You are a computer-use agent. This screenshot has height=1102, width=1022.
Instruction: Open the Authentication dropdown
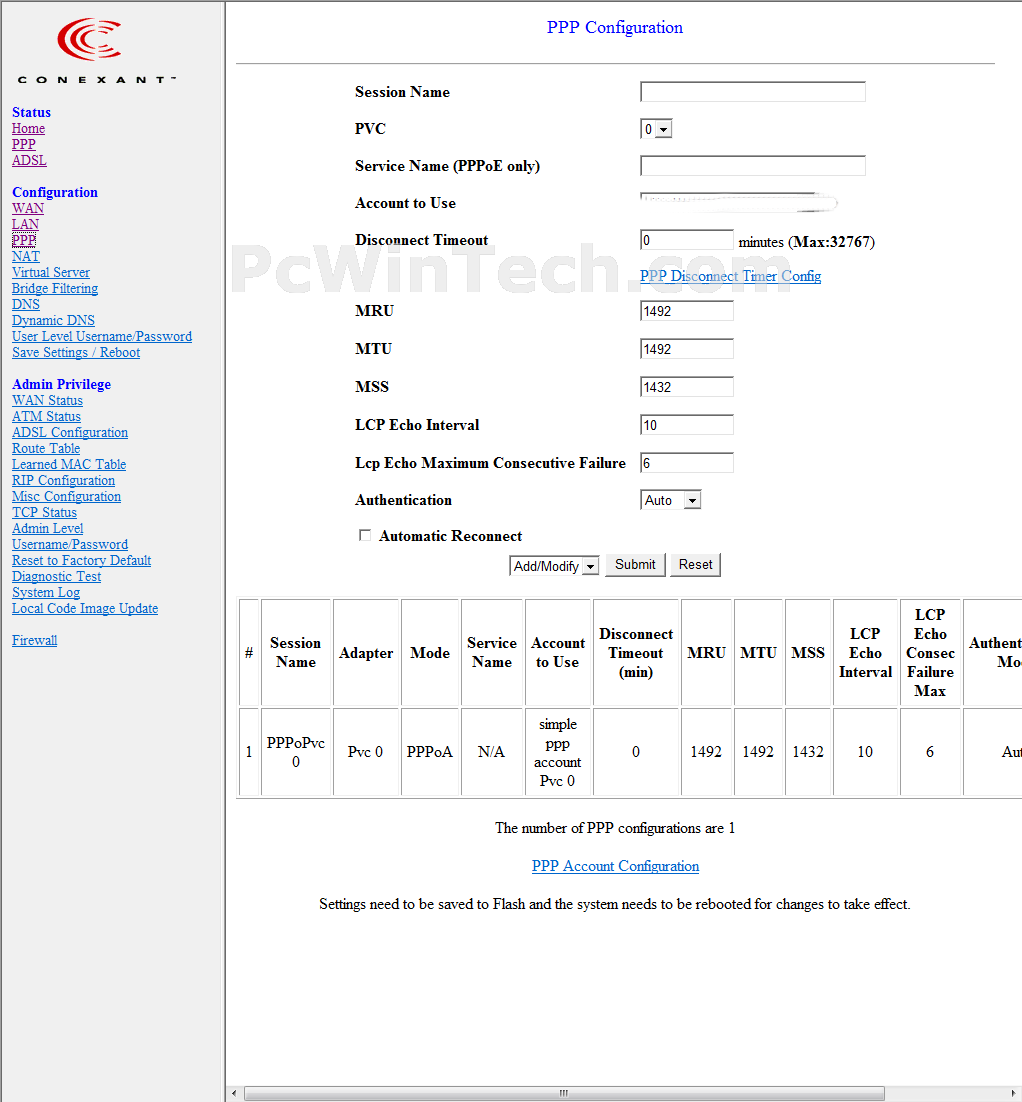coord(671,500)
